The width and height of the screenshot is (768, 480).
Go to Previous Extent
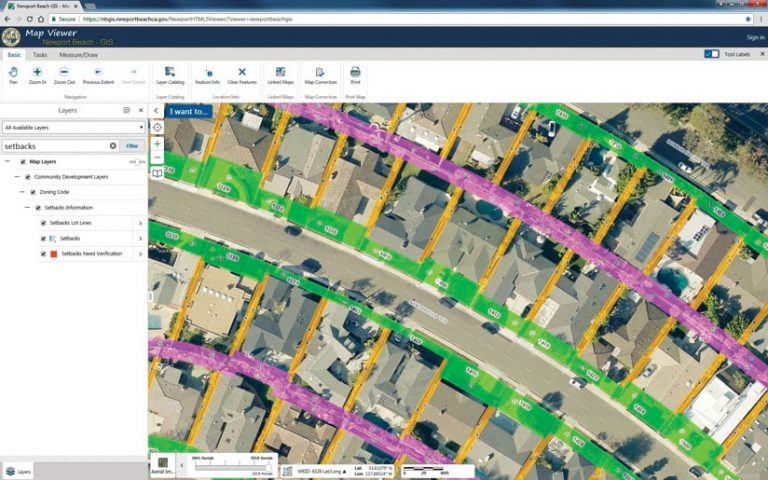pos(98,75)
